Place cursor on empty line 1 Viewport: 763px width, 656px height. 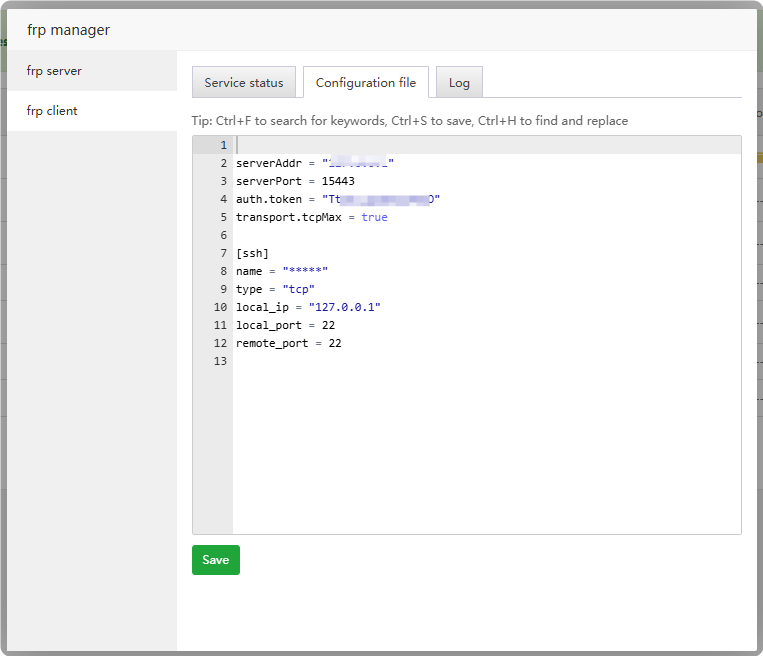[x=400, y=145]
